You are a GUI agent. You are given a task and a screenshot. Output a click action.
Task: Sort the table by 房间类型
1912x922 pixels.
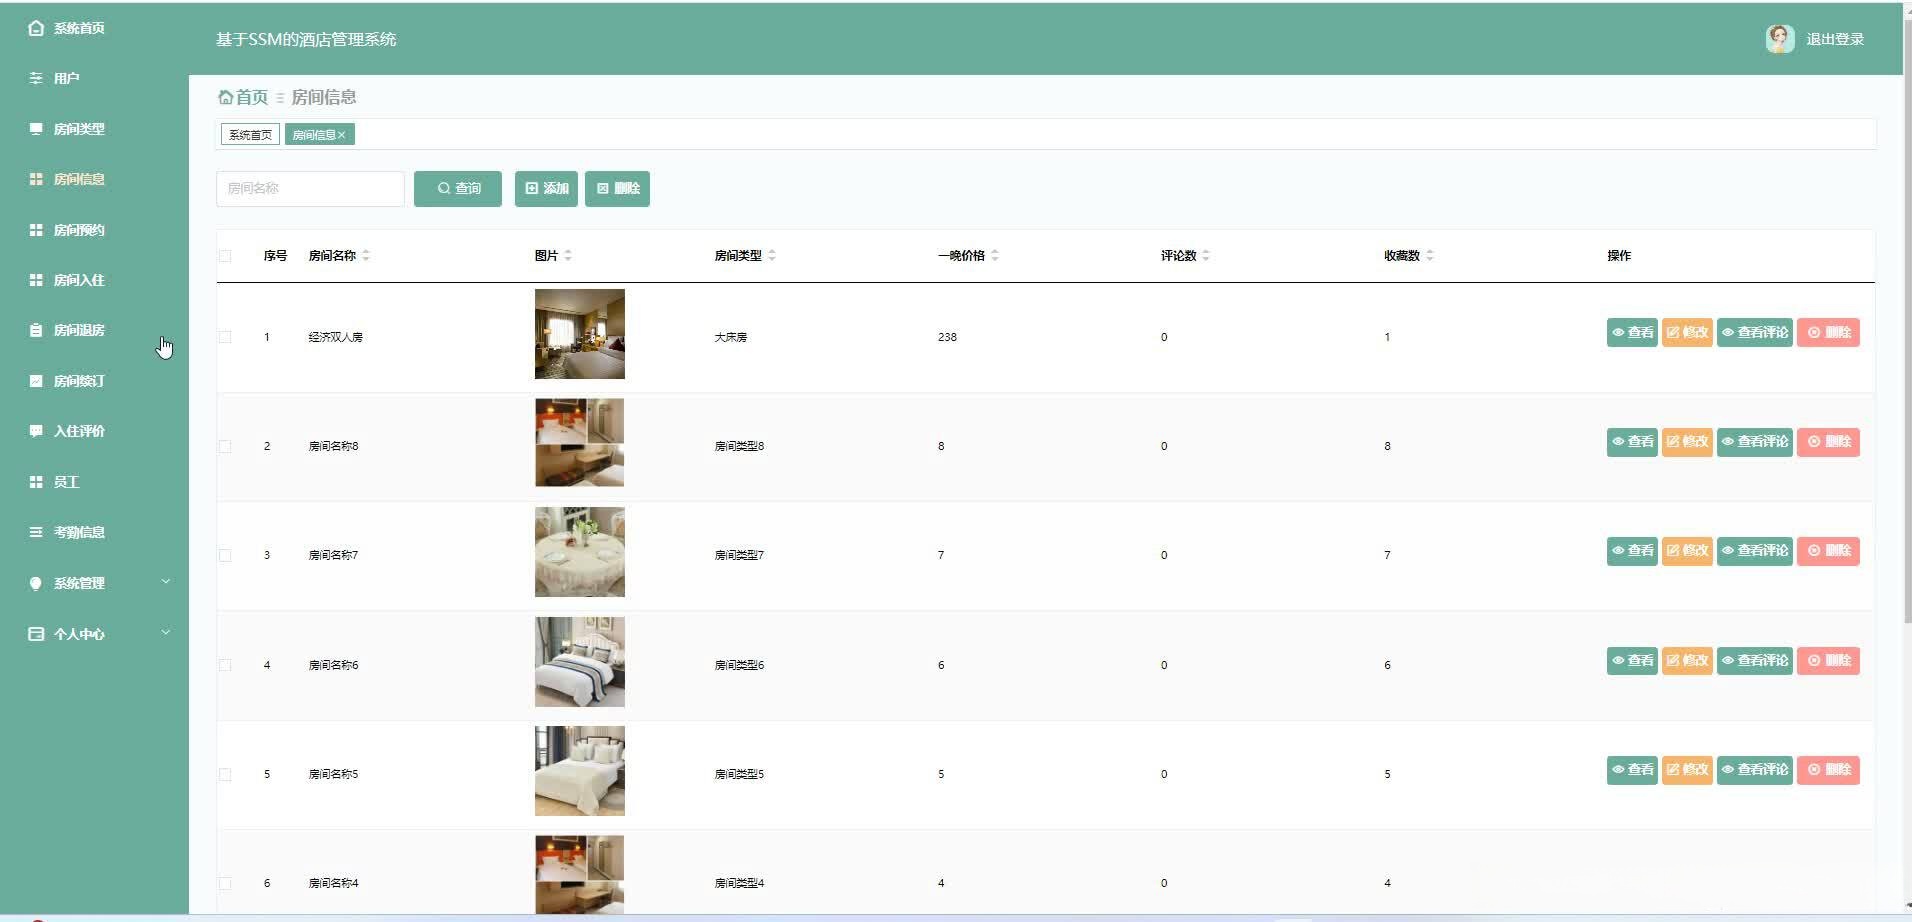pyautogui.click(x=772, y=256)
